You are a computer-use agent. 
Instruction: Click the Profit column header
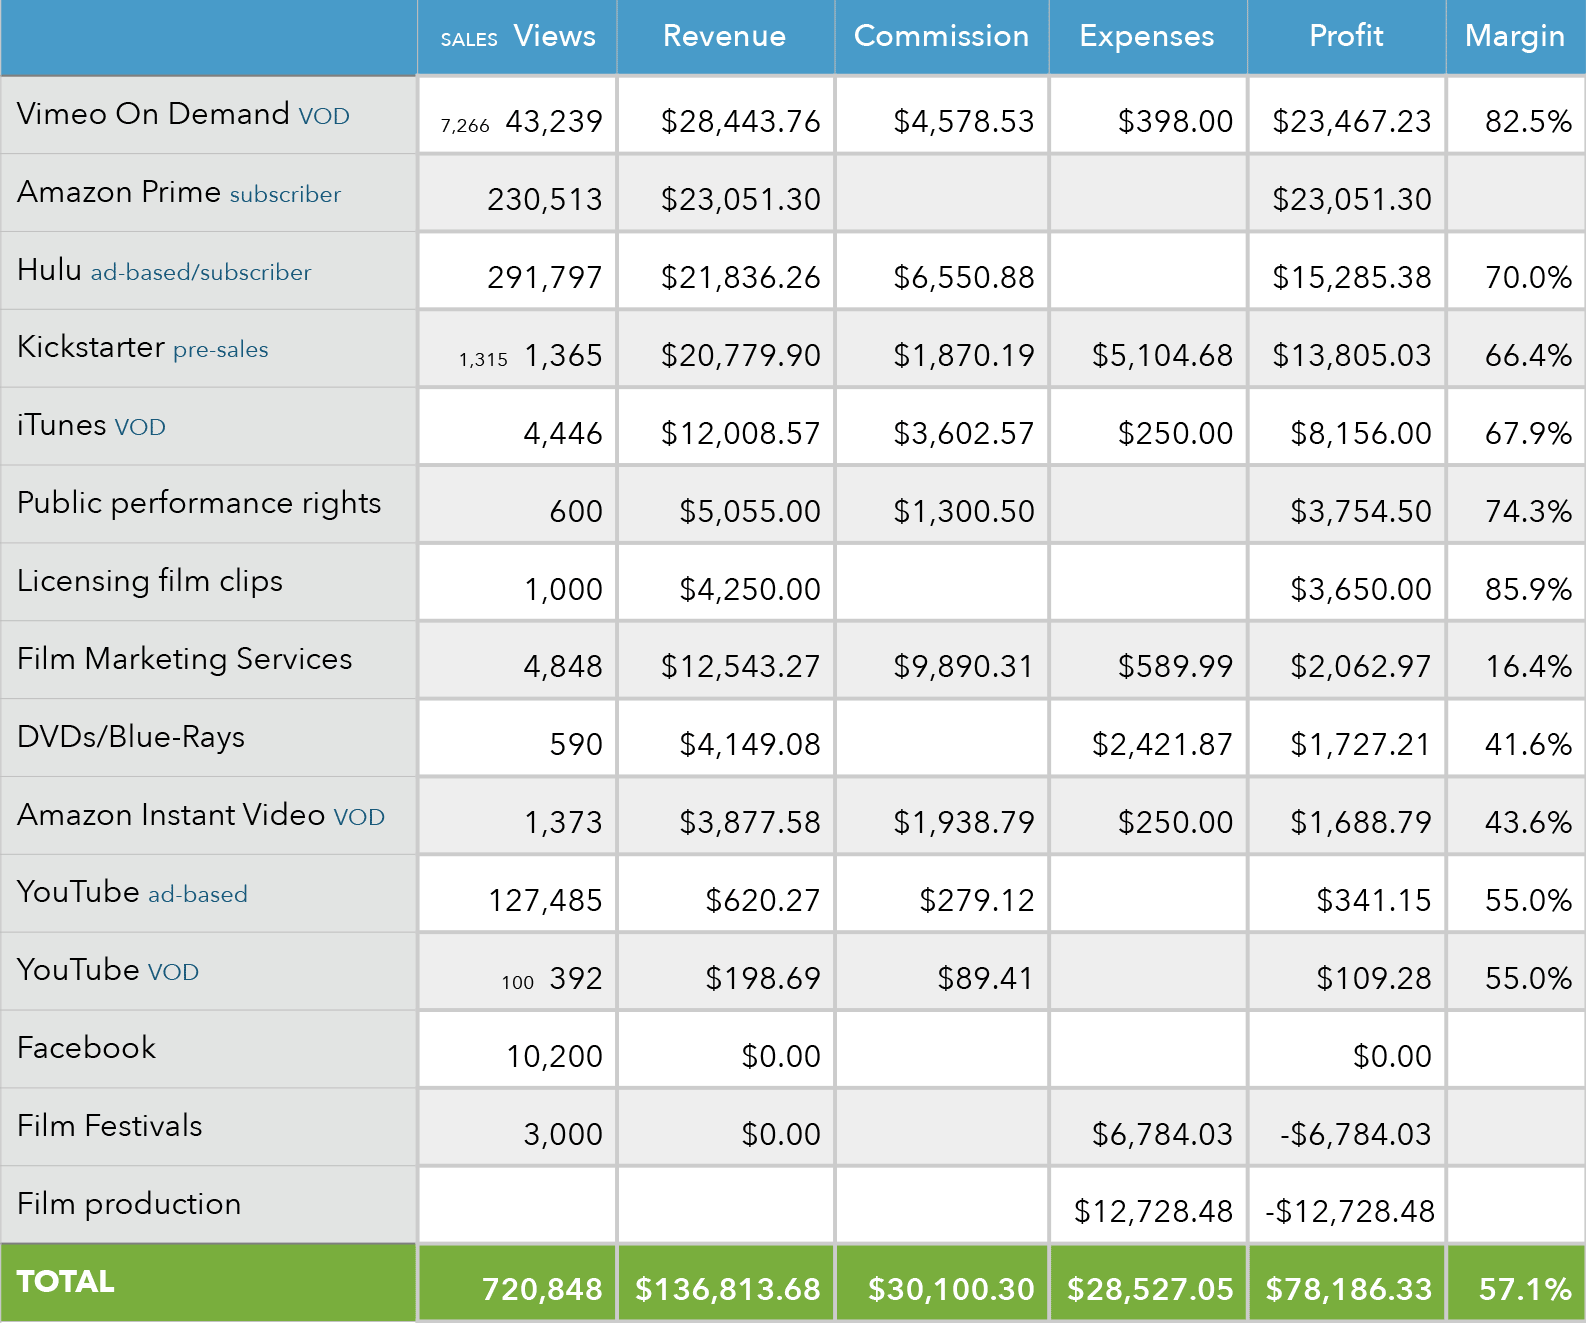[1346, 37]
